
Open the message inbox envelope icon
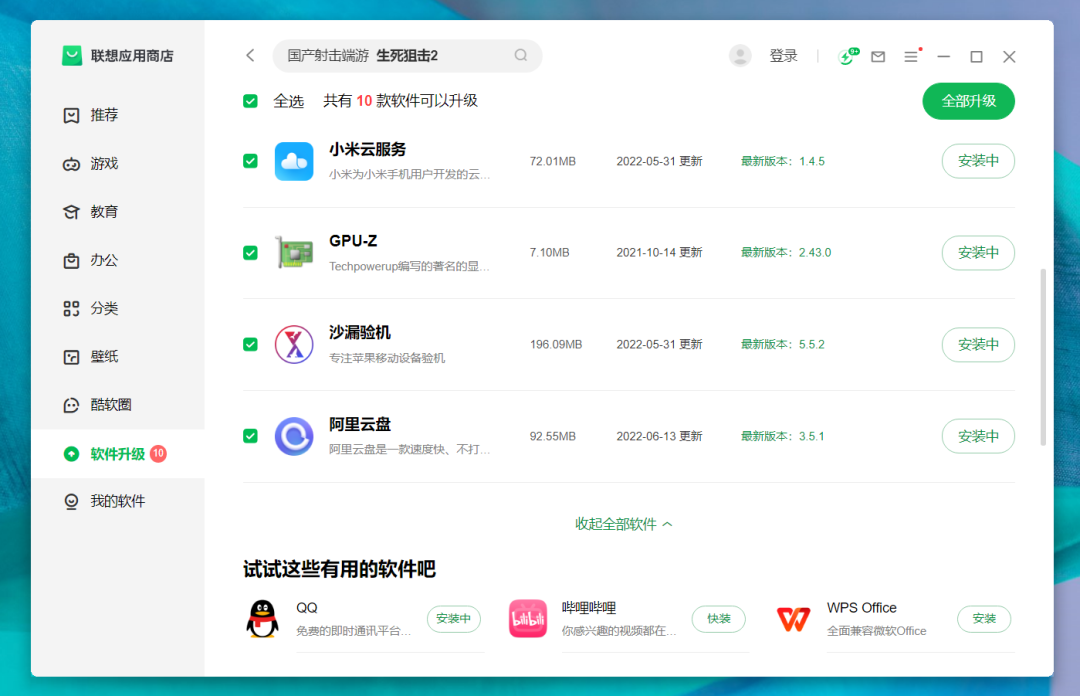[x=878, y=57]
